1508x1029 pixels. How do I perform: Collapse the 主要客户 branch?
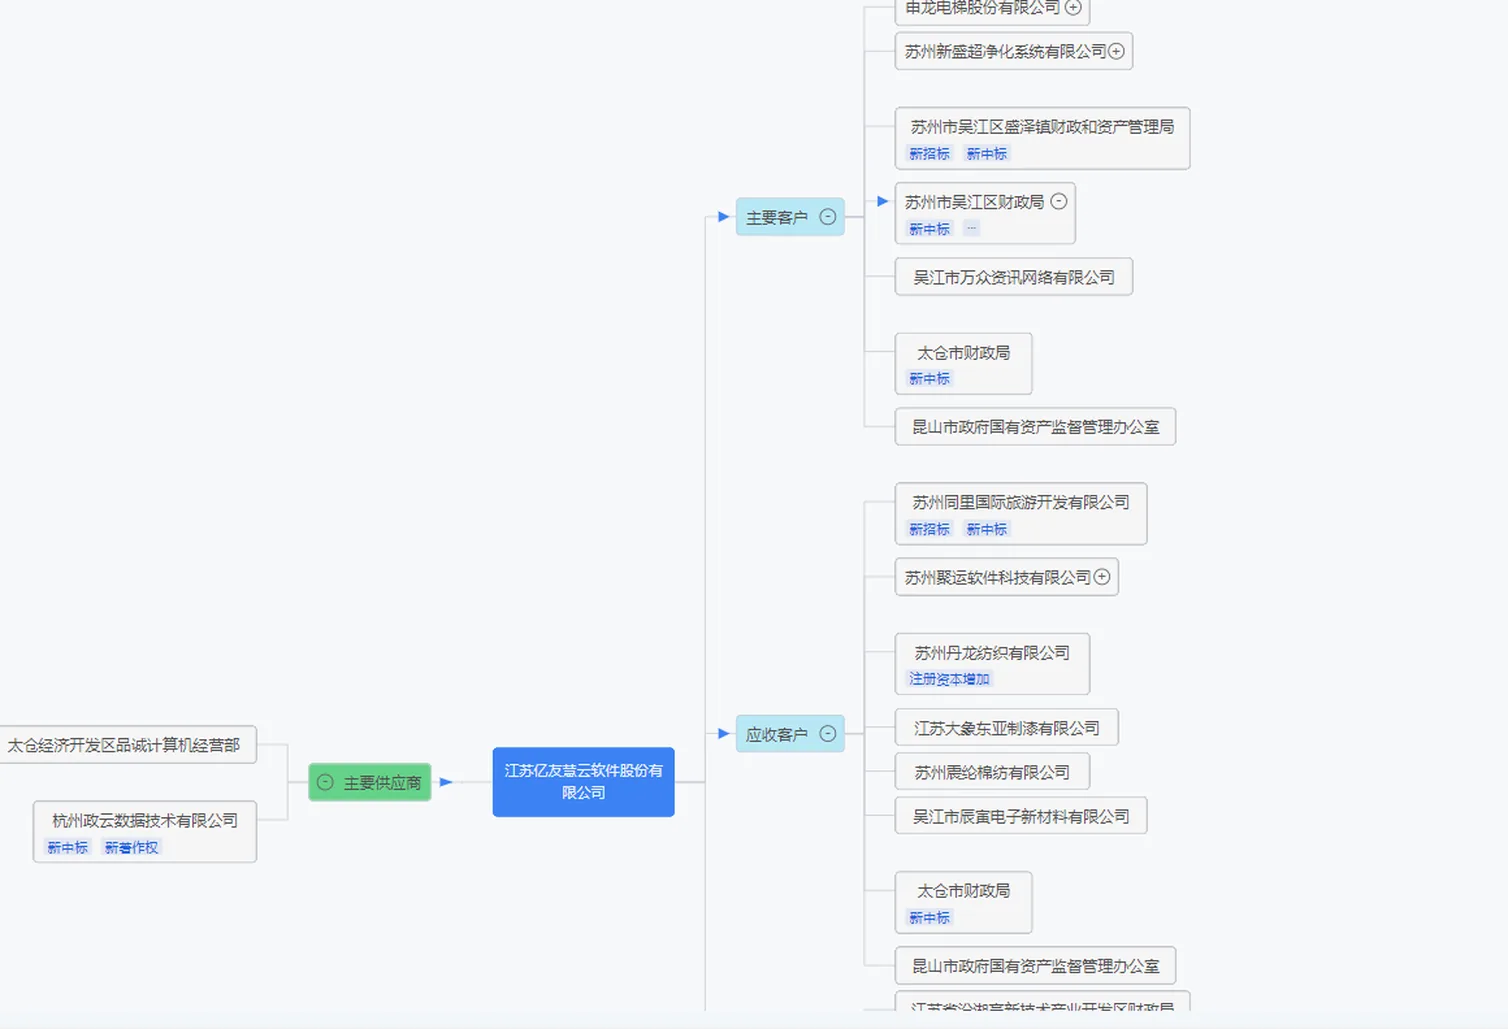(828, 217)
